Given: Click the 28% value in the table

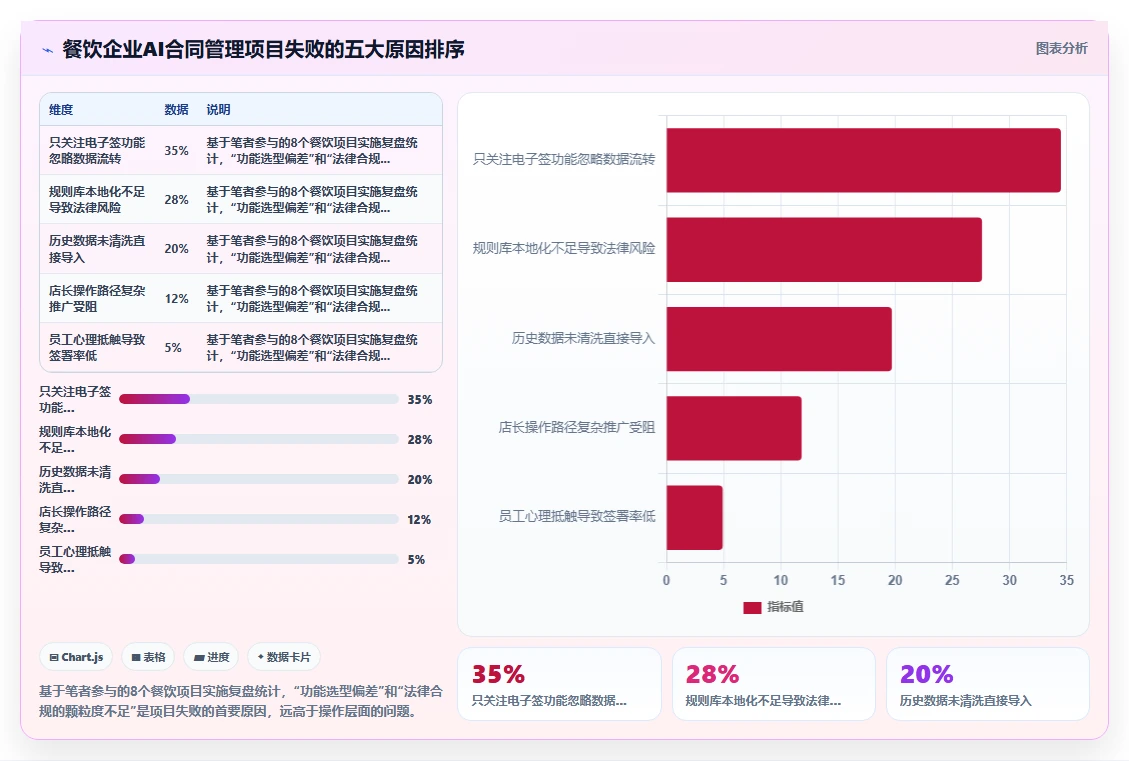Looking at the screenshot, I should (176, 199).
